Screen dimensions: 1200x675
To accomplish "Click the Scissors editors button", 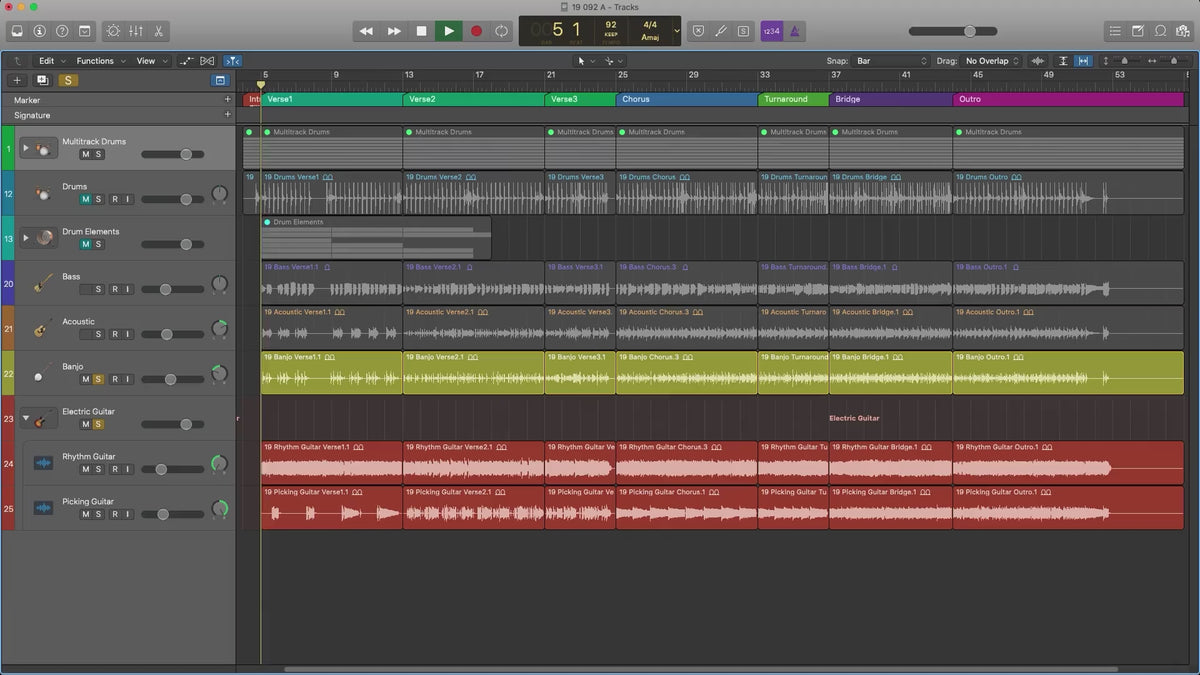I will click(x=159, y=31).
